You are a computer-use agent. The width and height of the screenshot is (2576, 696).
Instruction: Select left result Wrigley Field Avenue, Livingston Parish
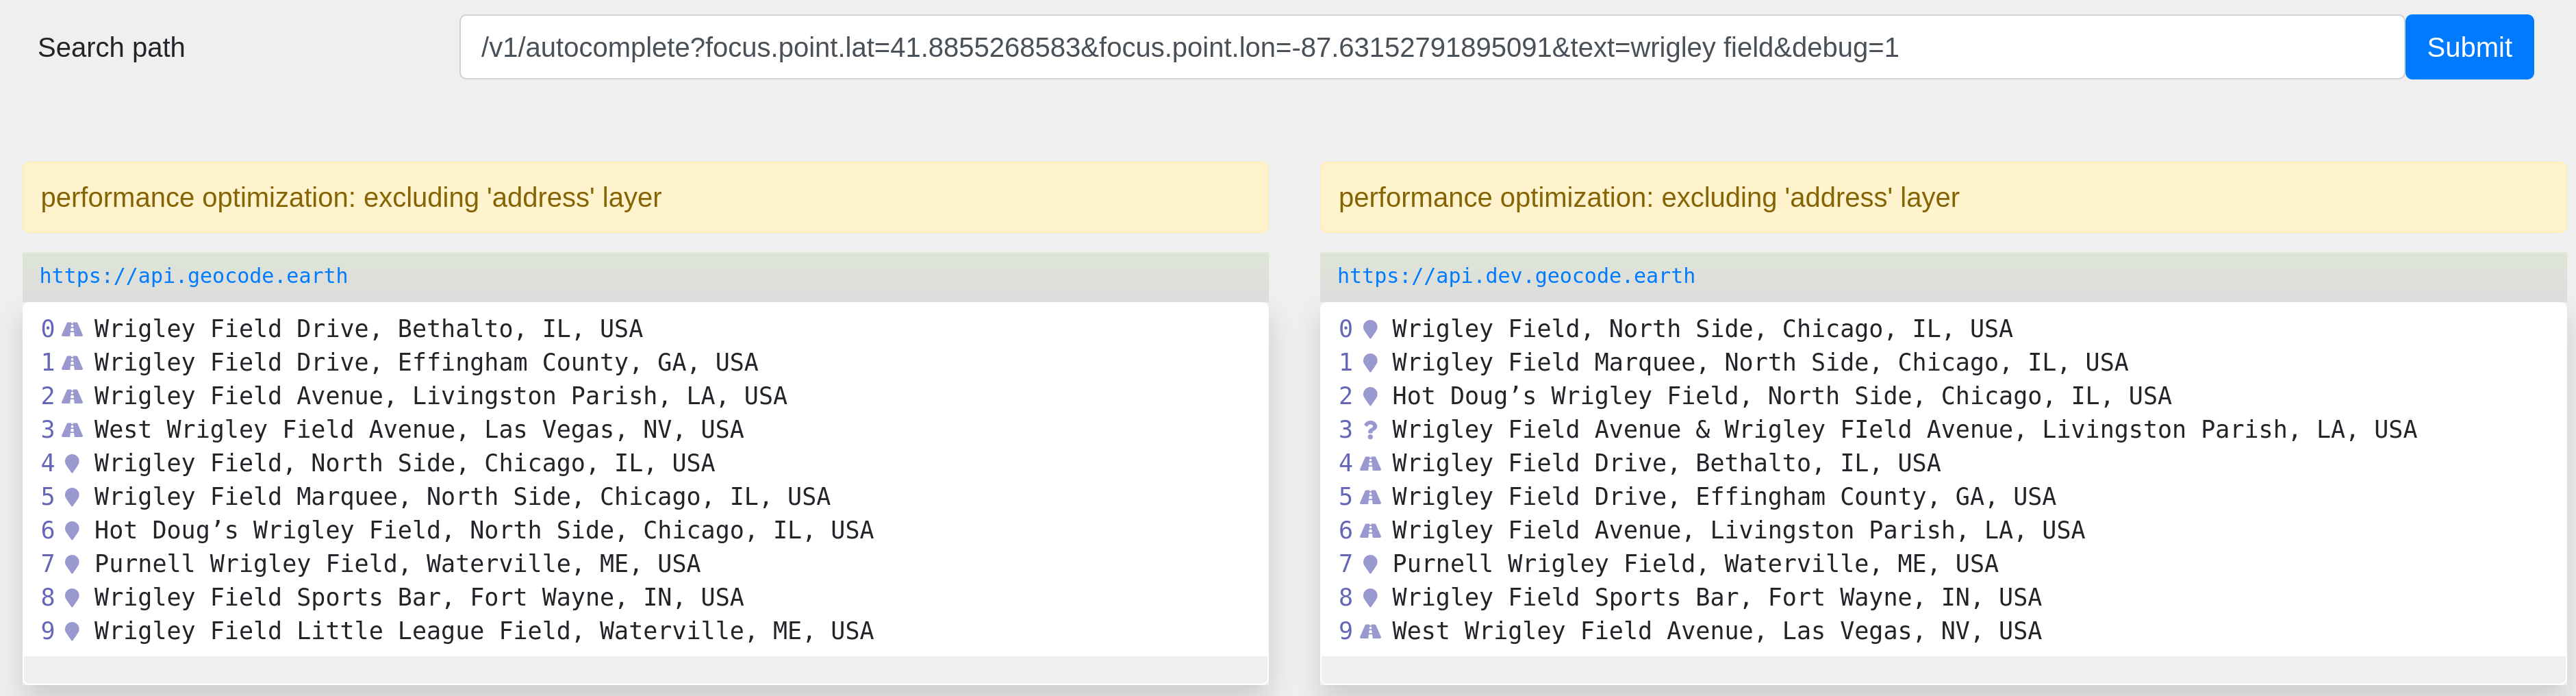(x=440, y=396)
